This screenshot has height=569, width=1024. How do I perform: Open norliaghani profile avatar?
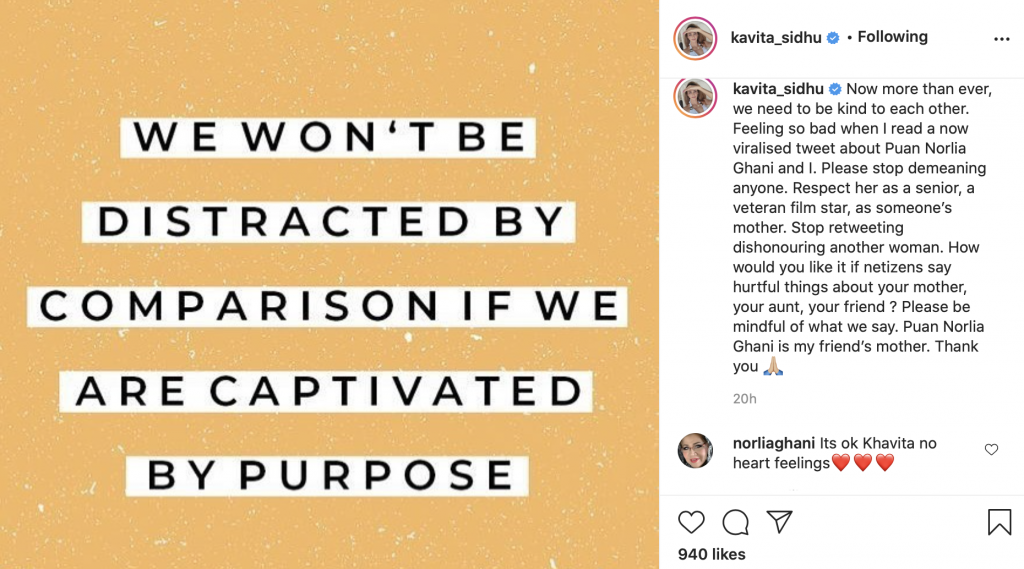(695, 451)
